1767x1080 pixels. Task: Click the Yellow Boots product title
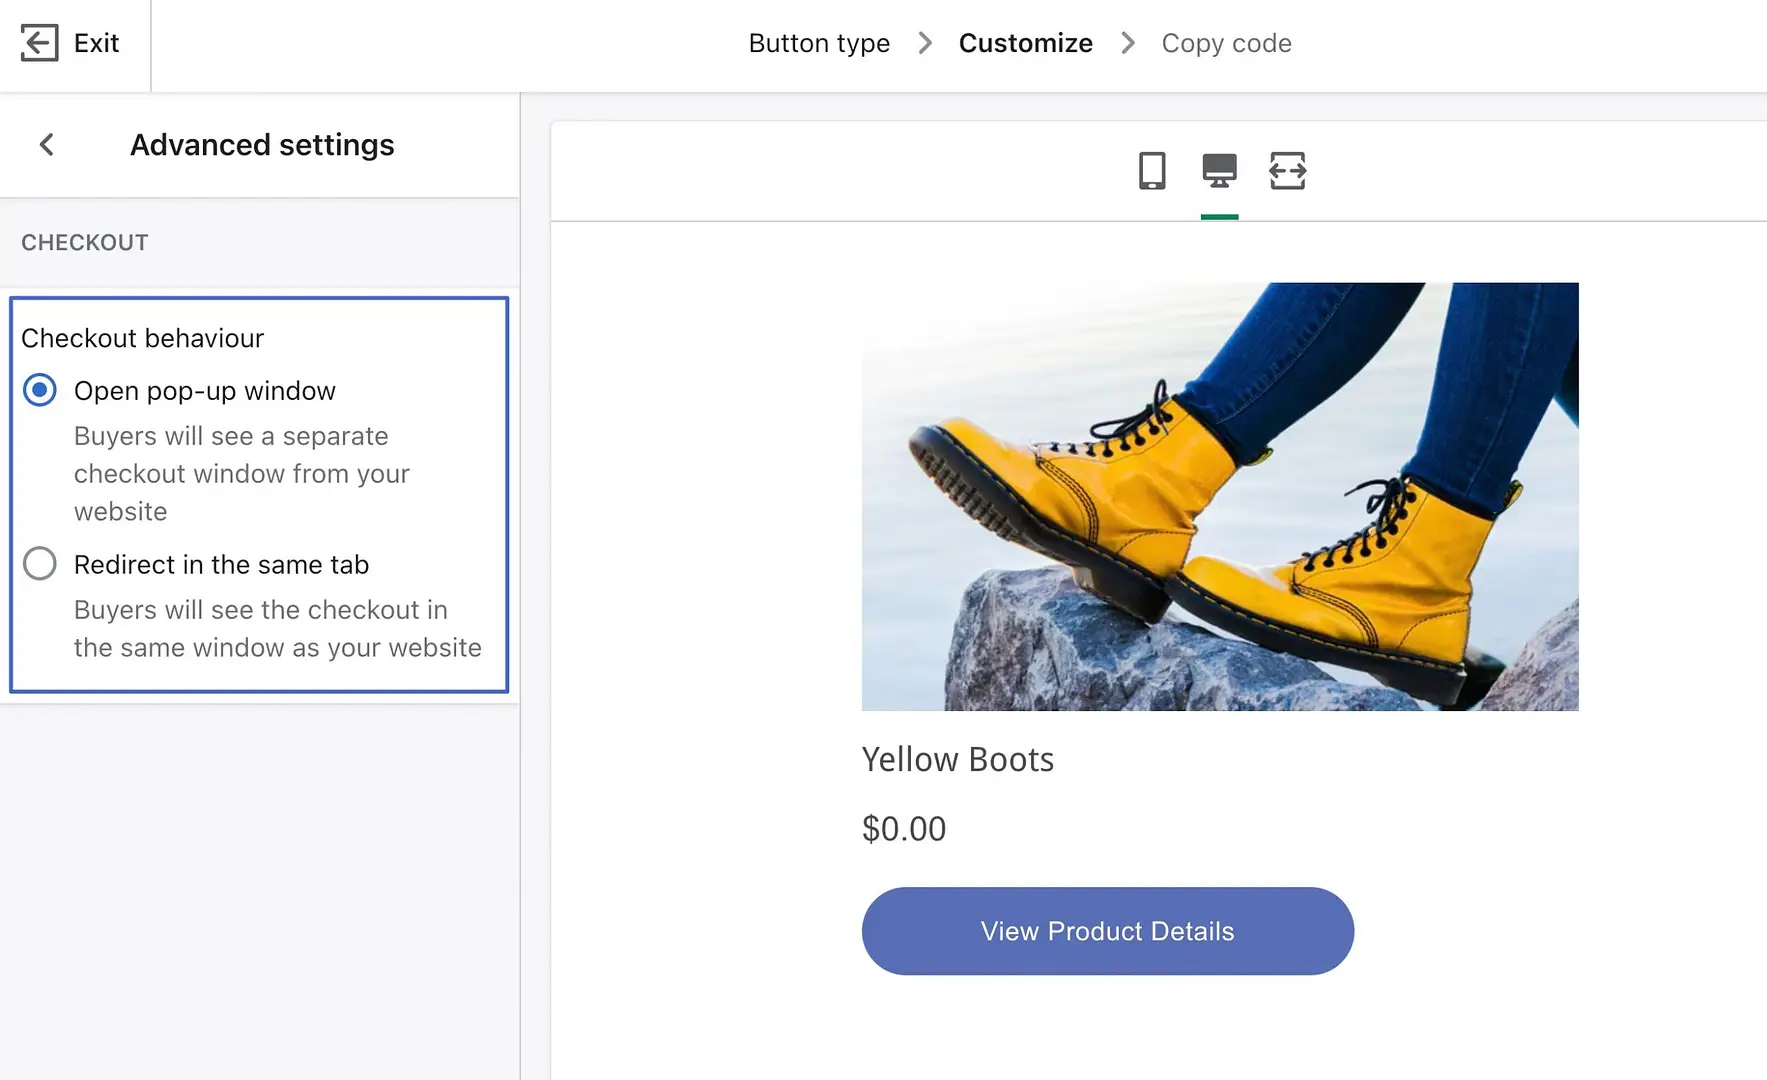tap(957, 760)
